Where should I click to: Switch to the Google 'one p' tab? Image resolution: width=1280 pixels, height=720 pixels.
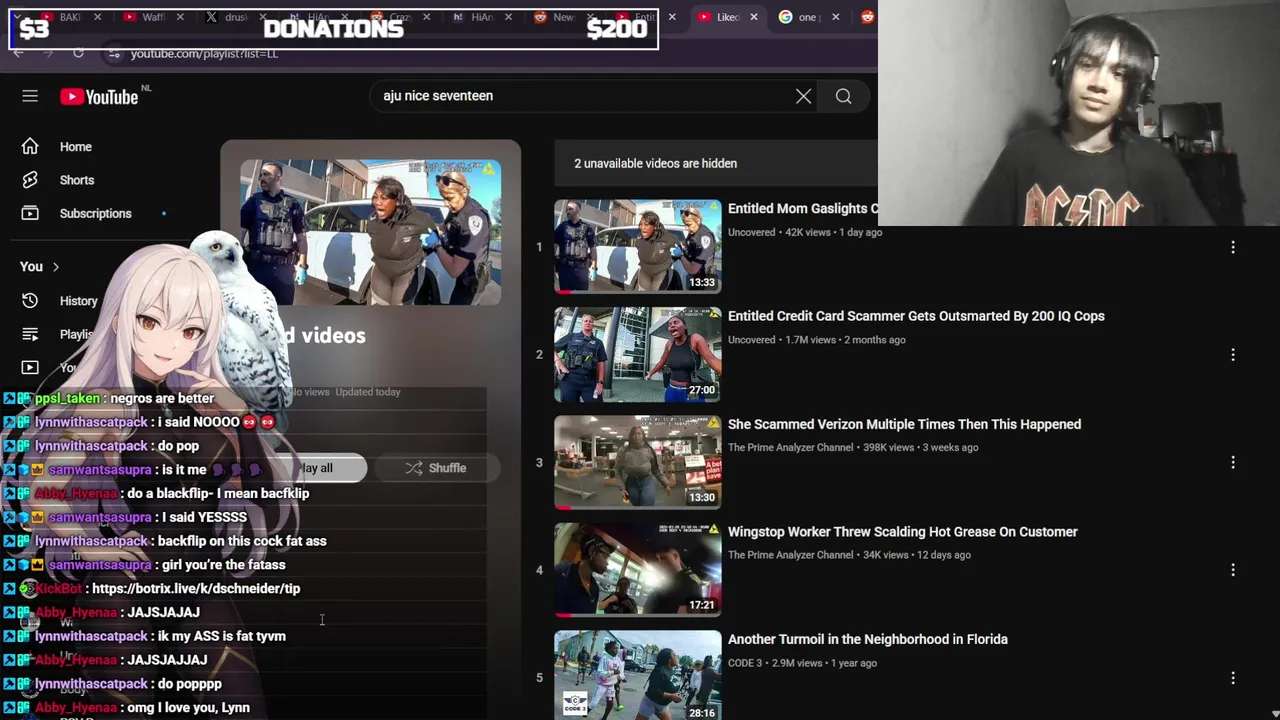[808, 17]
